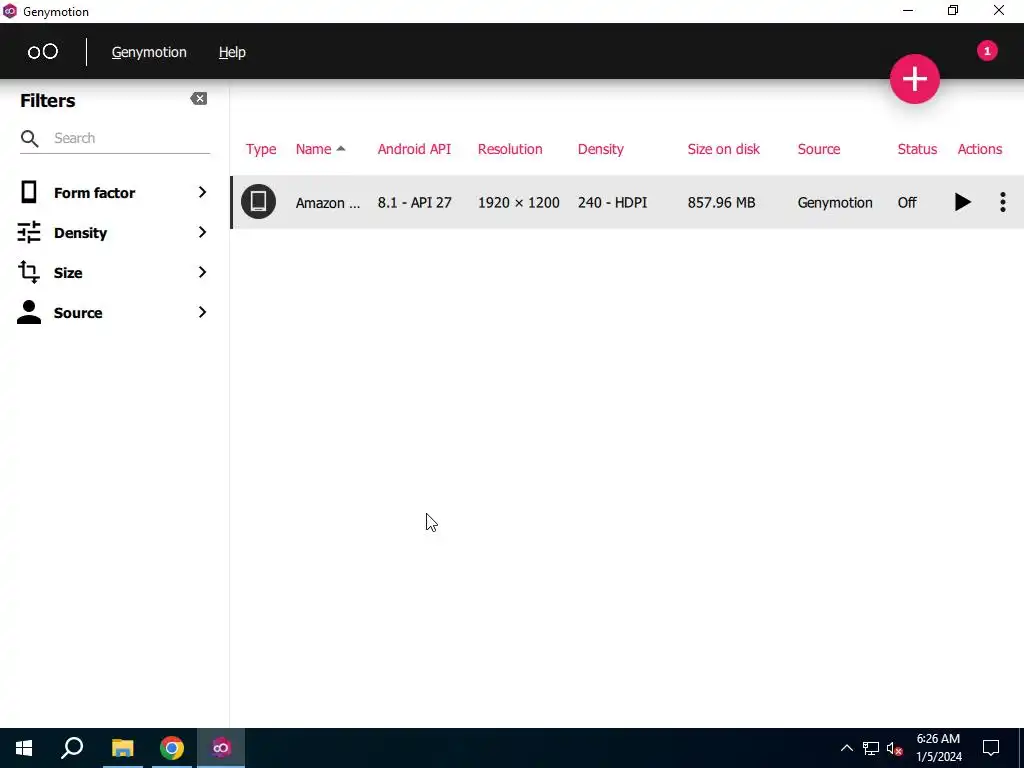1024x768 pixels.
Task: Click the Genymotion source cell
Action: pyautogui.click(x=835, y=202)
